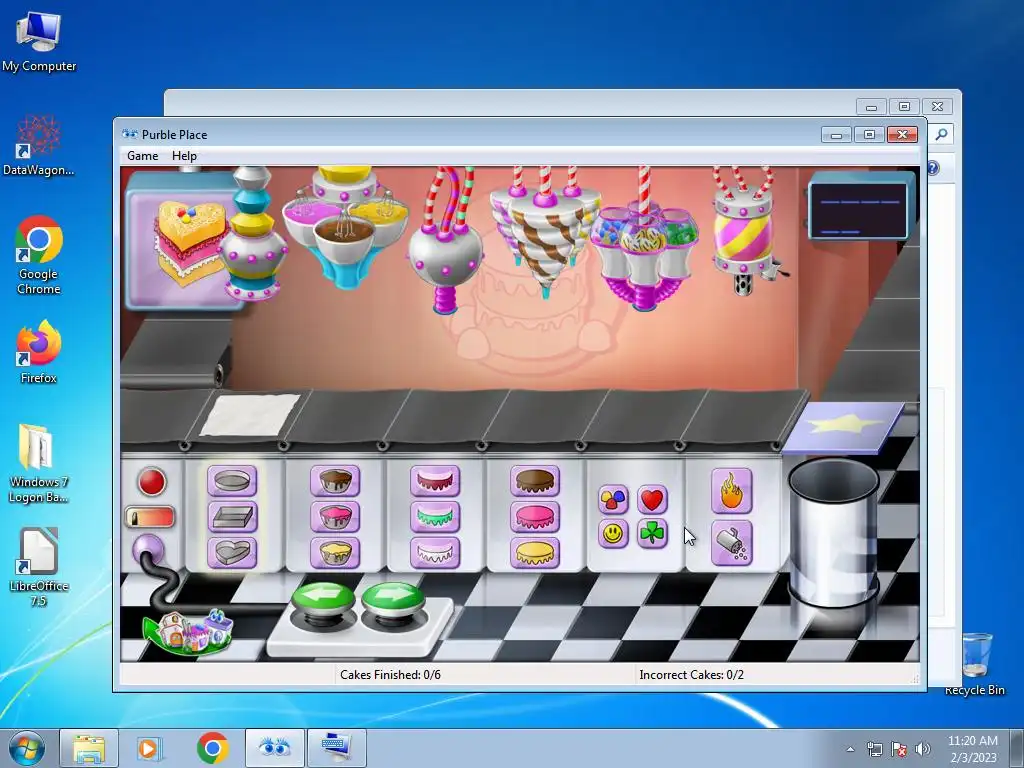Choose the vanilla yellow batter flavor
The image size is (1024, 768).
tap(334, 552)
